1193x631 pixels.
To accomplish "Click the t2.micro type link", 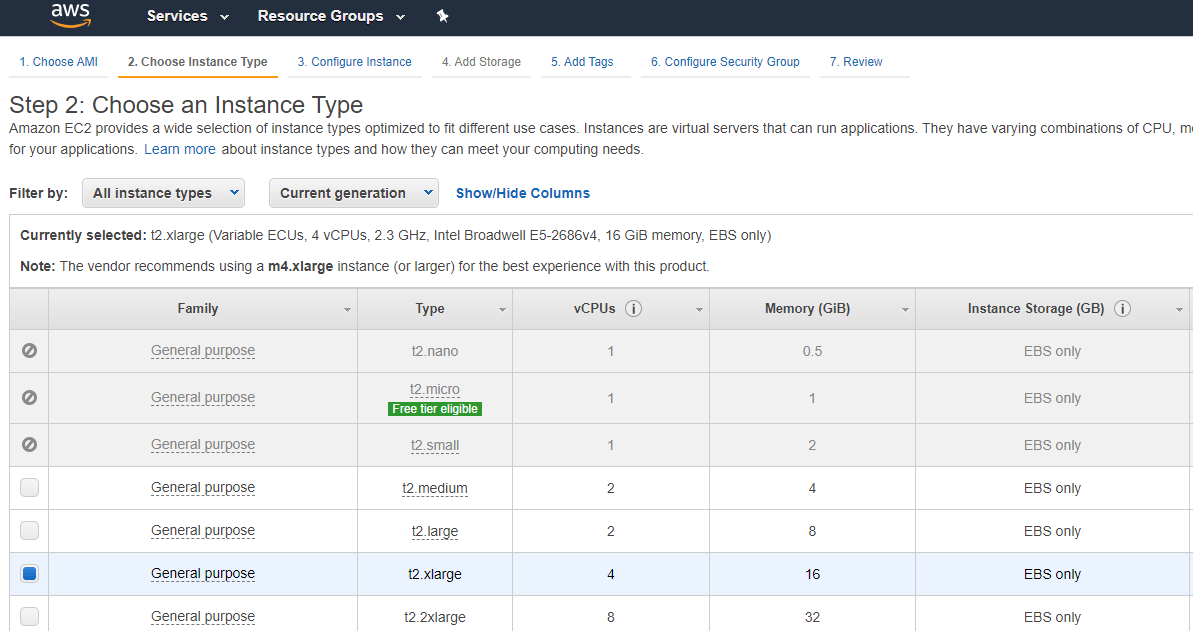I will click(x=435, y=390).
